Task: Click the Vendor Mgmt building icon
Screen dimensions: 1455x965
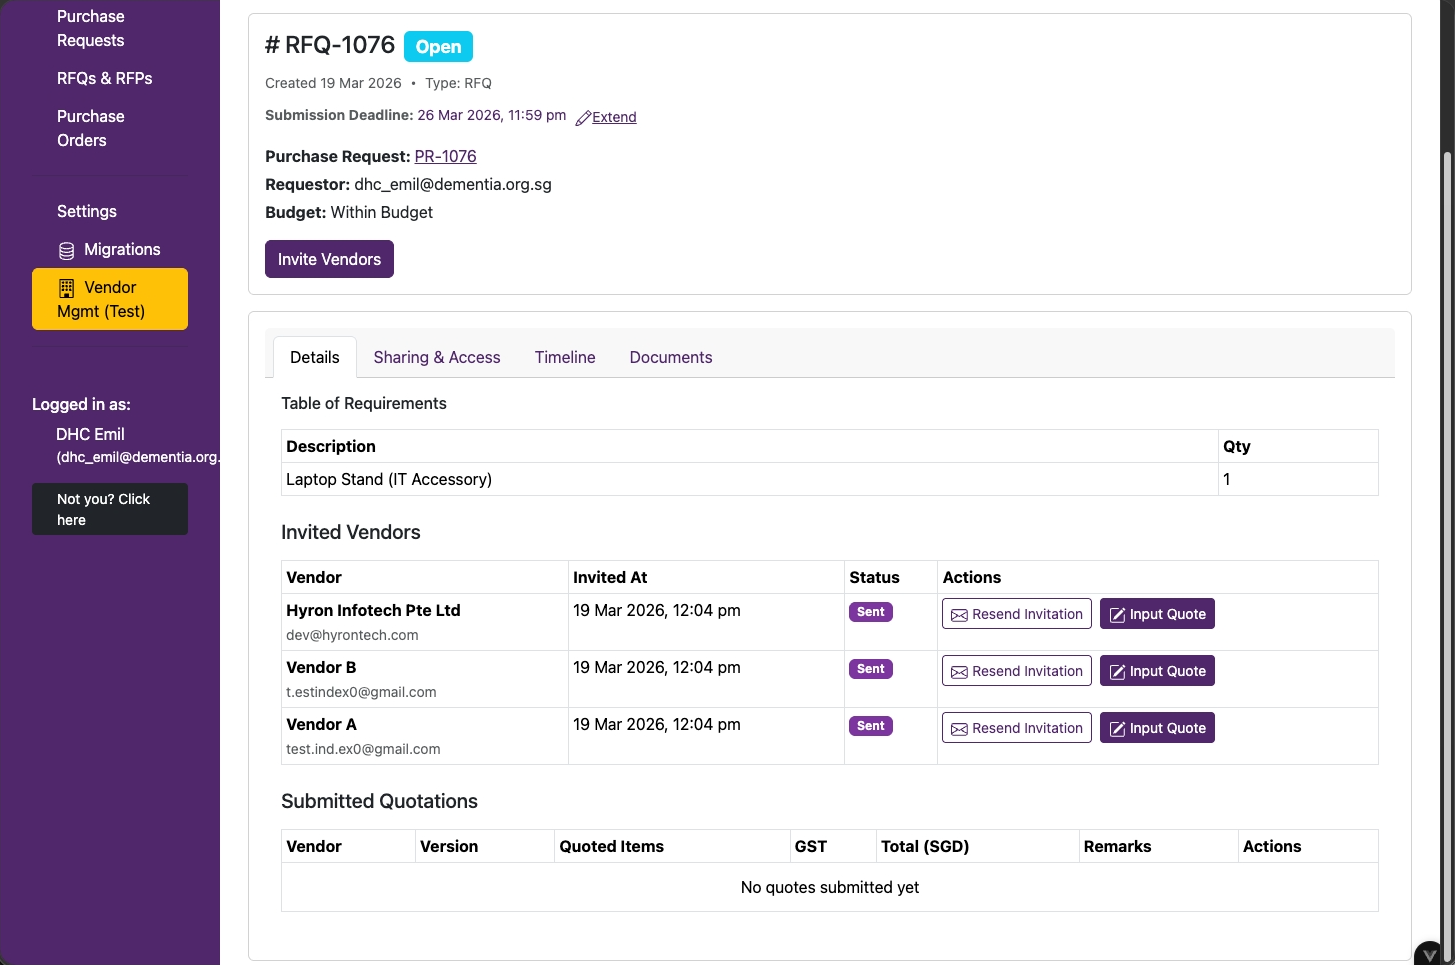Action: [66, 288]
